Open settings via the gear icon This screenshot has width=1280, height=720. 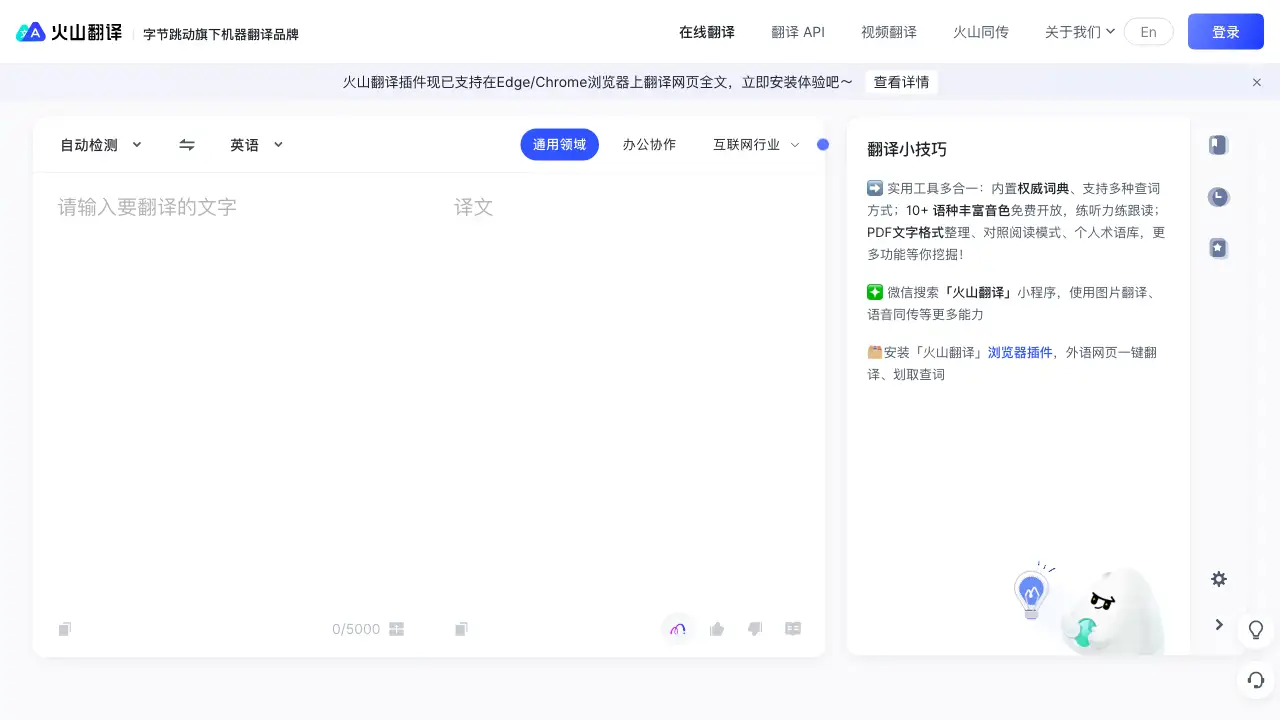(1218, 579)
